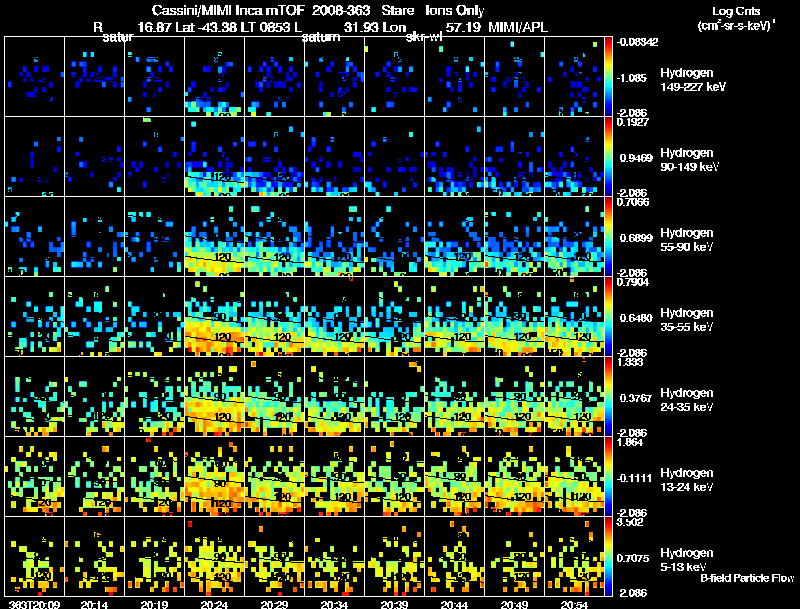Click the Hydrogen 35-55 keV row label
Viewport: 800px width, 609px height.
(x=687, y=320)
